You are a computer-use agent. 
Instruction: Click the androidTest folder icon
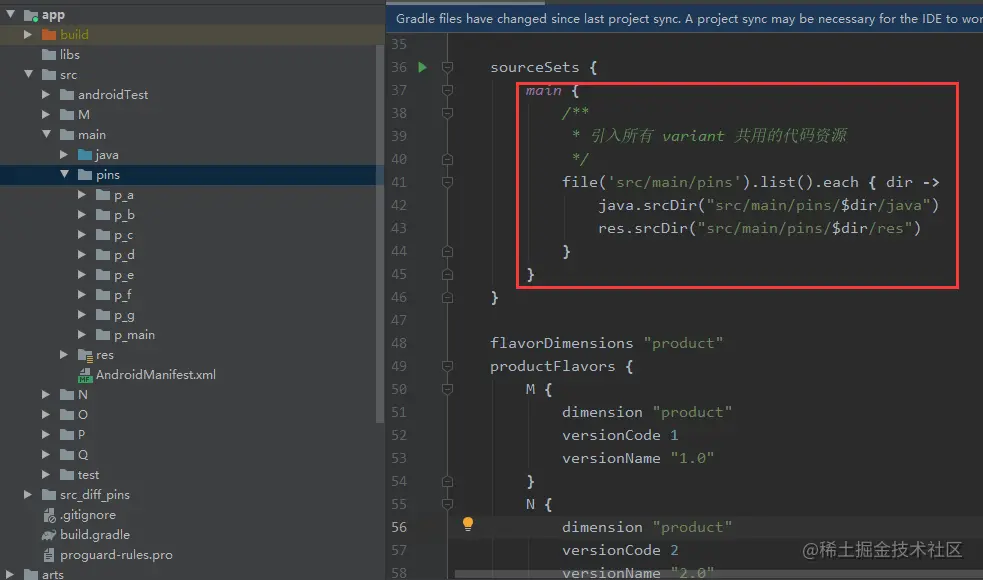(x=67, y=95)
